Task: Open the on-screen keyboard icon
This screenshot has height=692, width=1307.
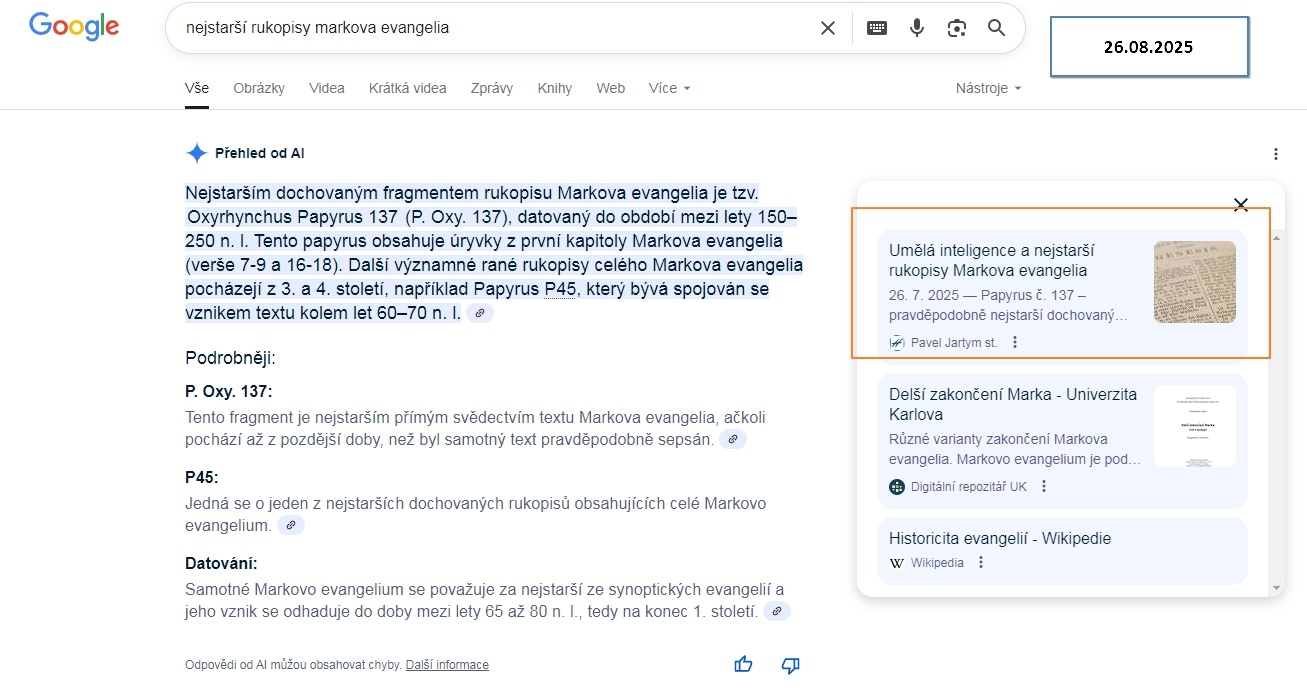Action: click(x=876, y=28)
